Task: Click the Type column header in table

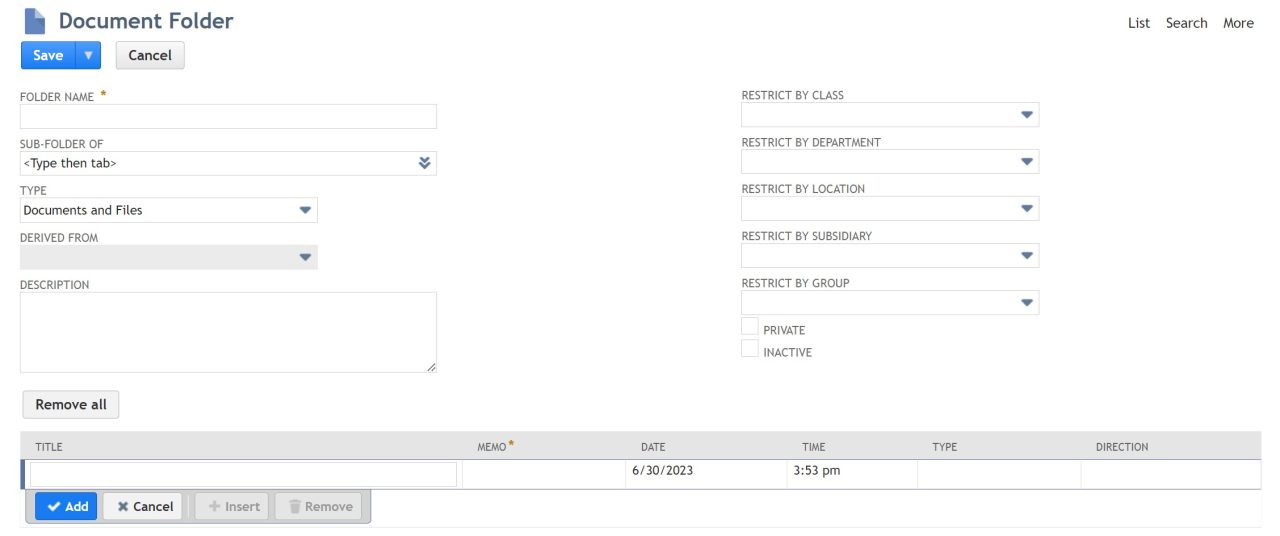Action: tap(944, 447)
